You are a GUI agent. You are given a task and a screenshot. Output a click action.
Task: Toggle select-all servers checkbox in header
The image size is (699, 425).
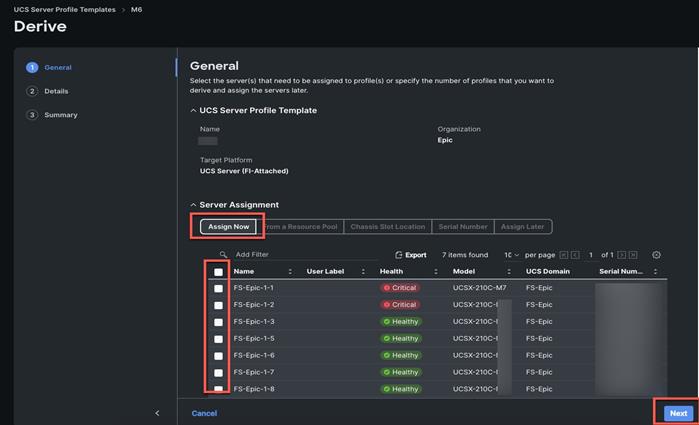pos(218,272)
